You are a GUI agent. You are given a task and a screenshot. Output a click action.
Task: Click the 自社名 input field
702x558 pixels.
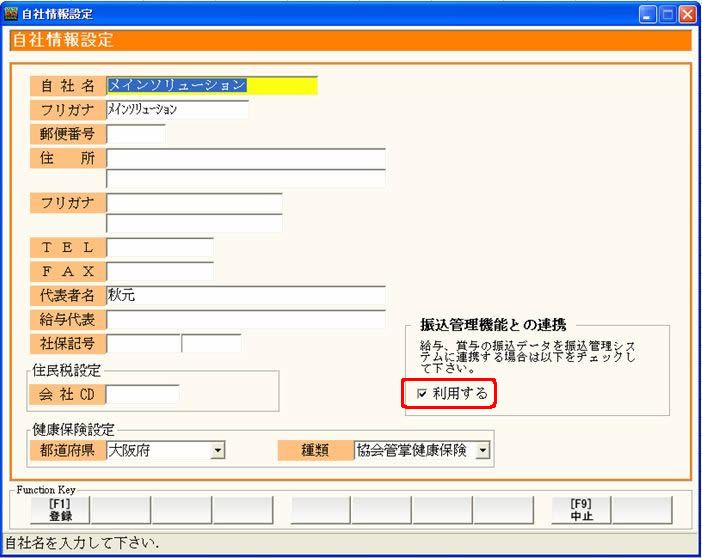[211, 86]
